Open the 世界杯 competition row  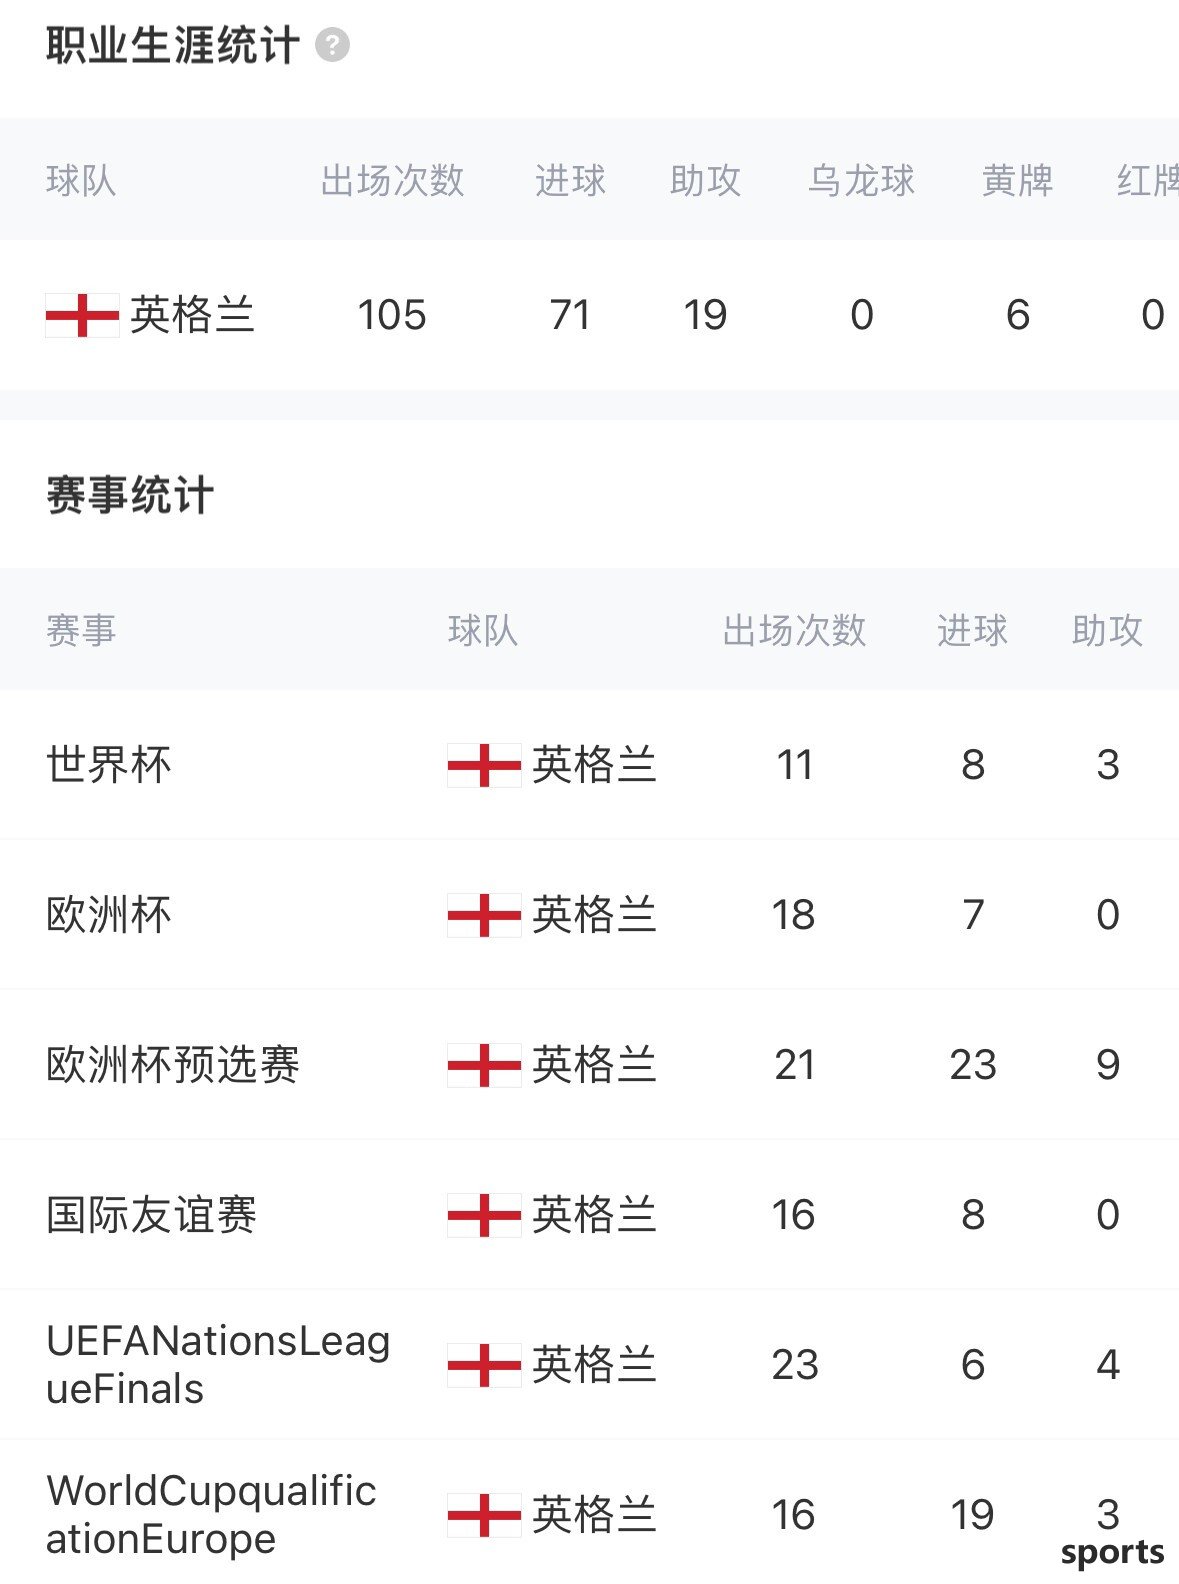pos(589,765)
